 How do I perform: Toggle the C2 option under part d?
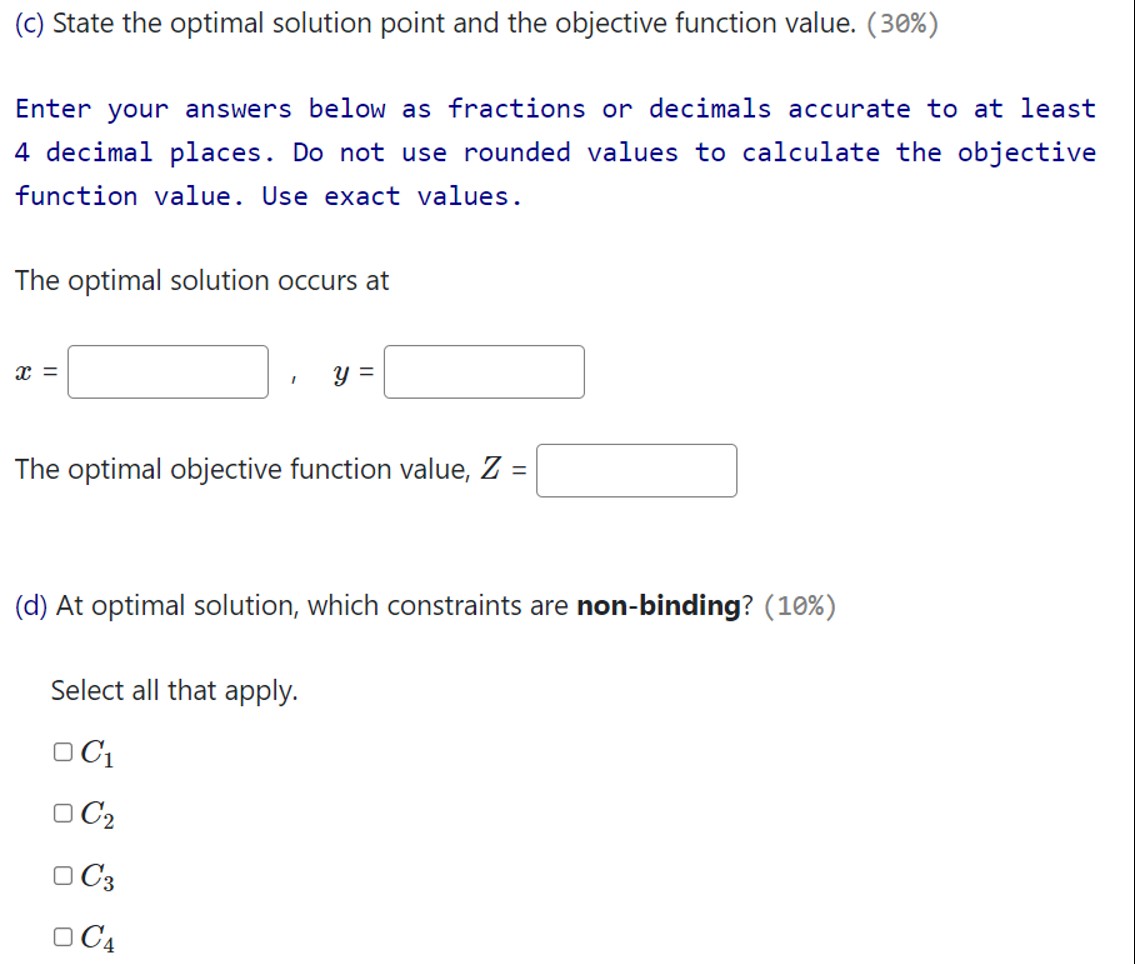[x=60, y=815]
